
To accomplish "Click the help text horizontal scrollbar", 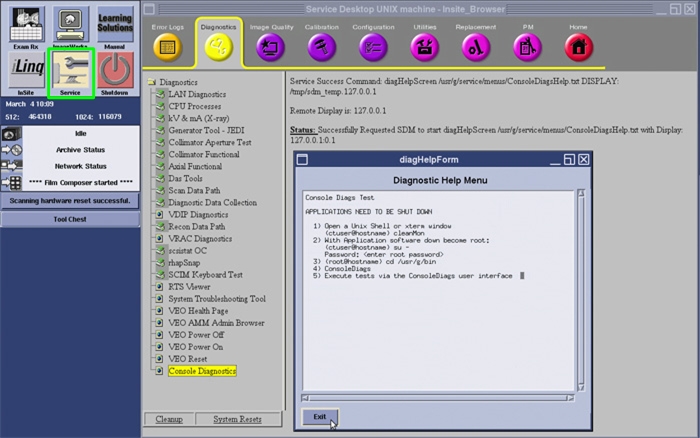I will coord(438,399).
